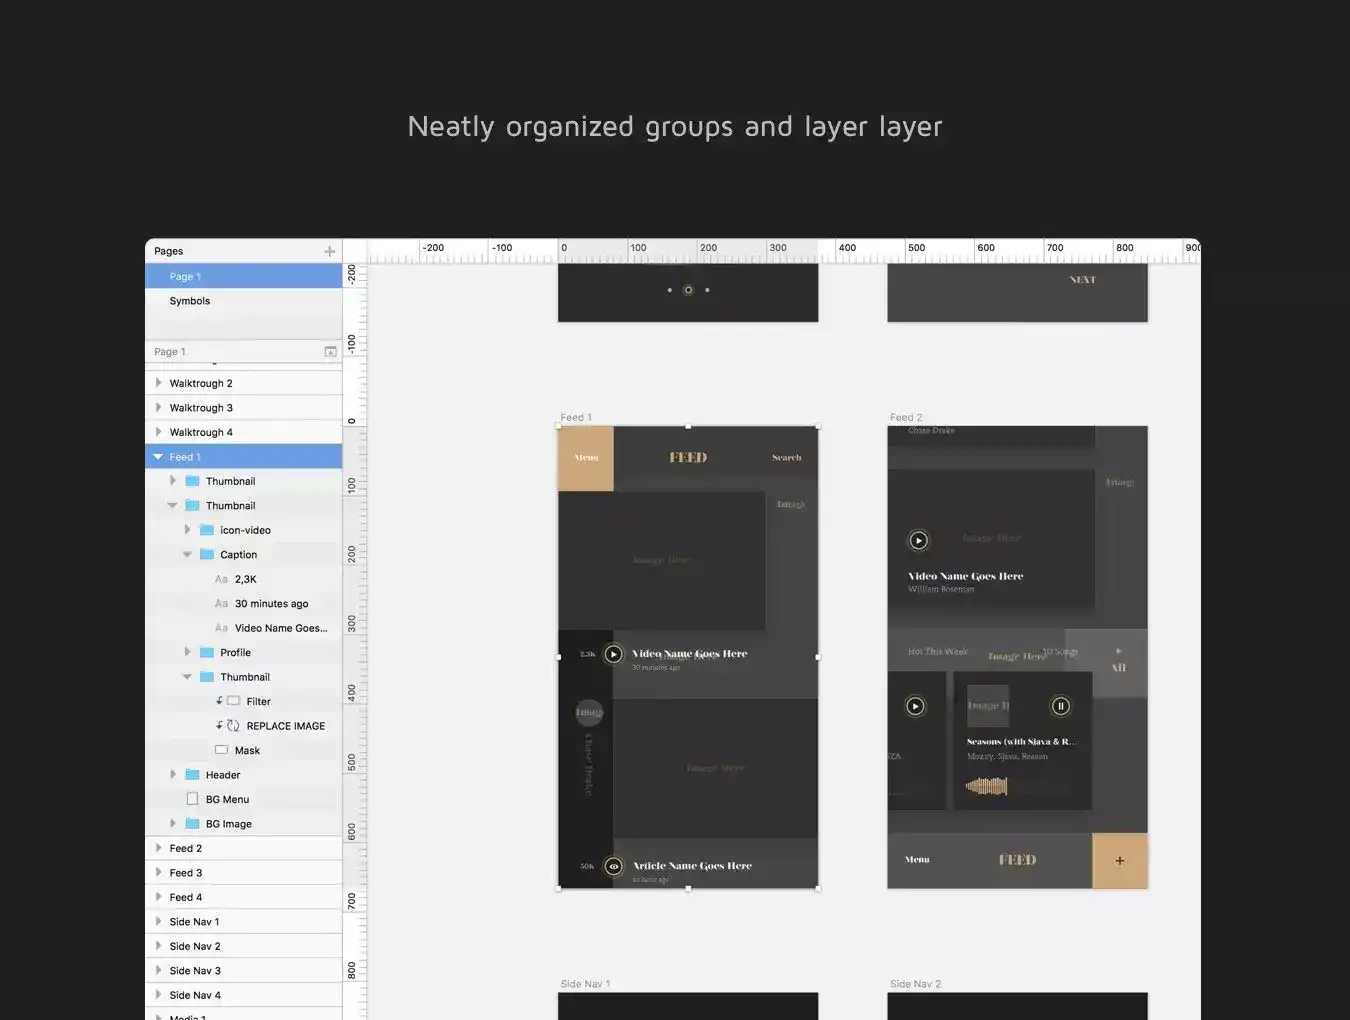Screen dimensions: 1350x1020
Task: Collapse the Feed 1 artboard layer
Action: (x=158, y=457)
